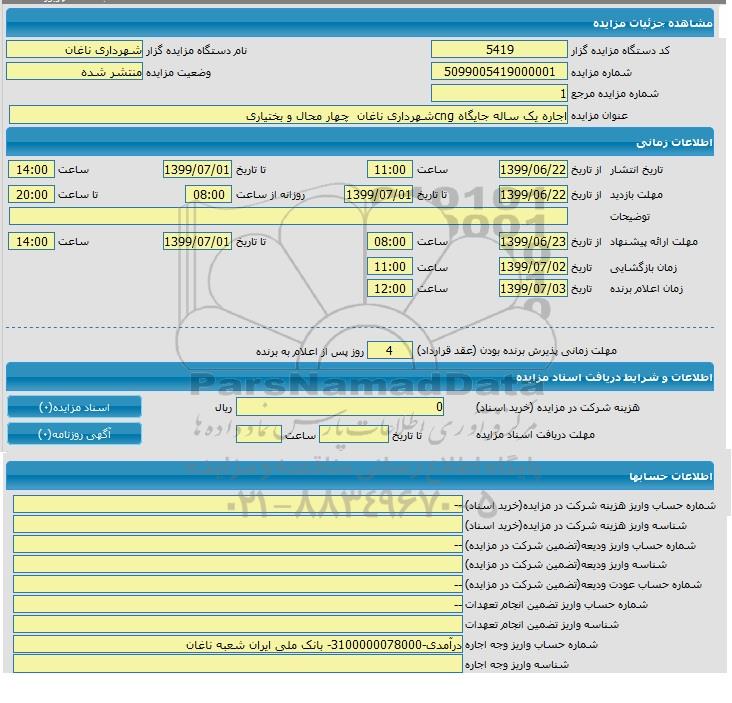Click the auctioneer name field شهرداری ناغان
The height and width of the screenshot is (703, 732).
[x=75, y=49]
